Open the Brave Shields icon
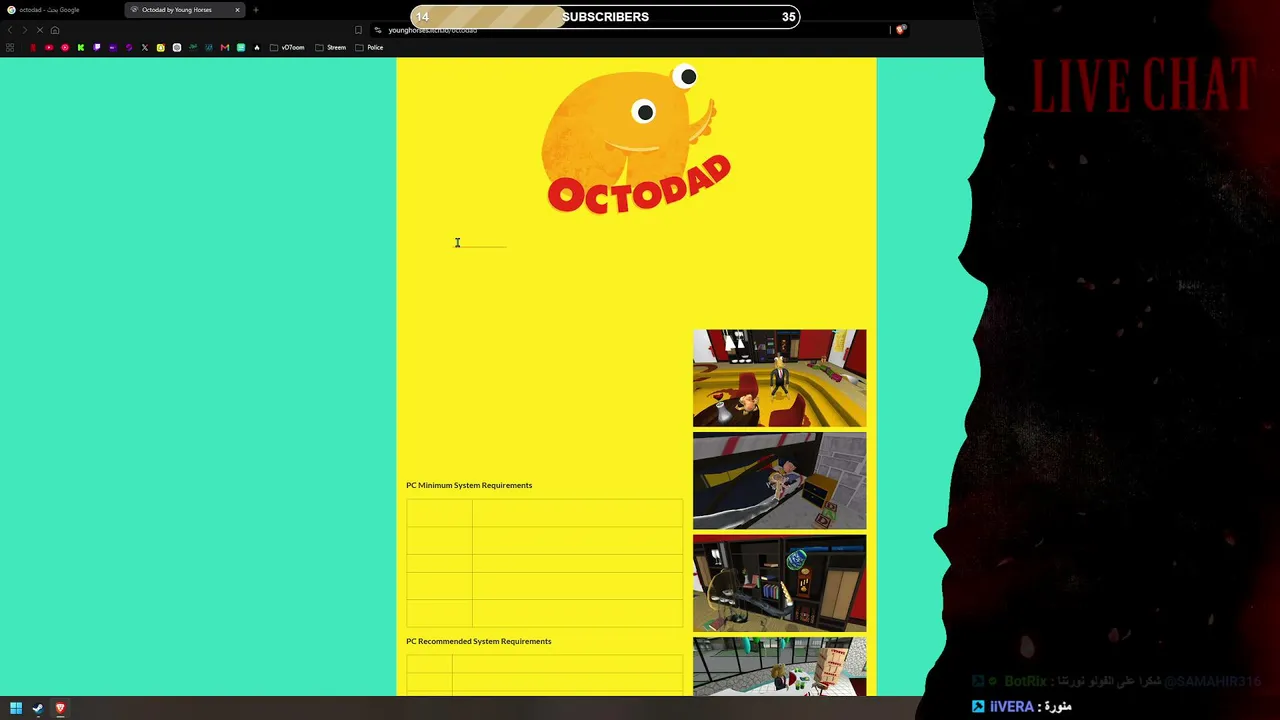This screenshot has height=720, width=1280. (900, 30)
